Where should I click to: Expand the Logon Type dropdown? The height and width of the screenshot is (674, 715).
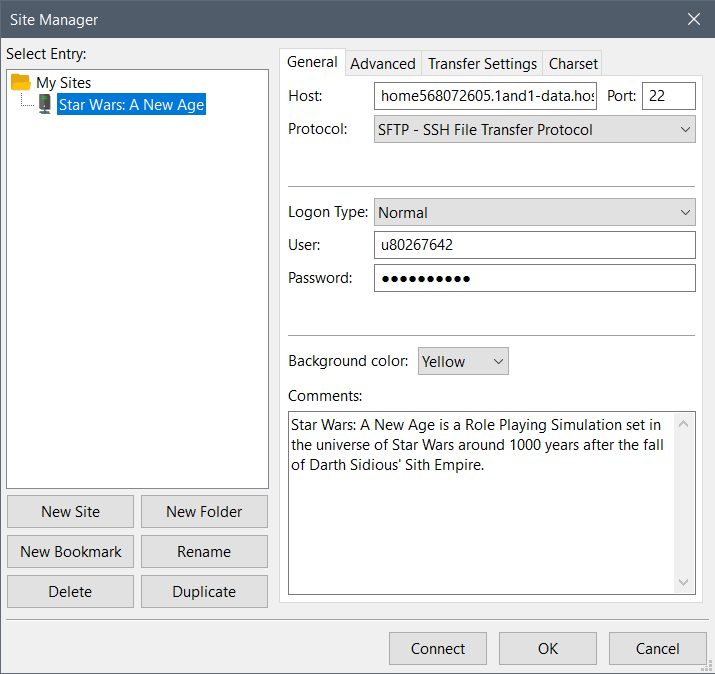point(535,212)
